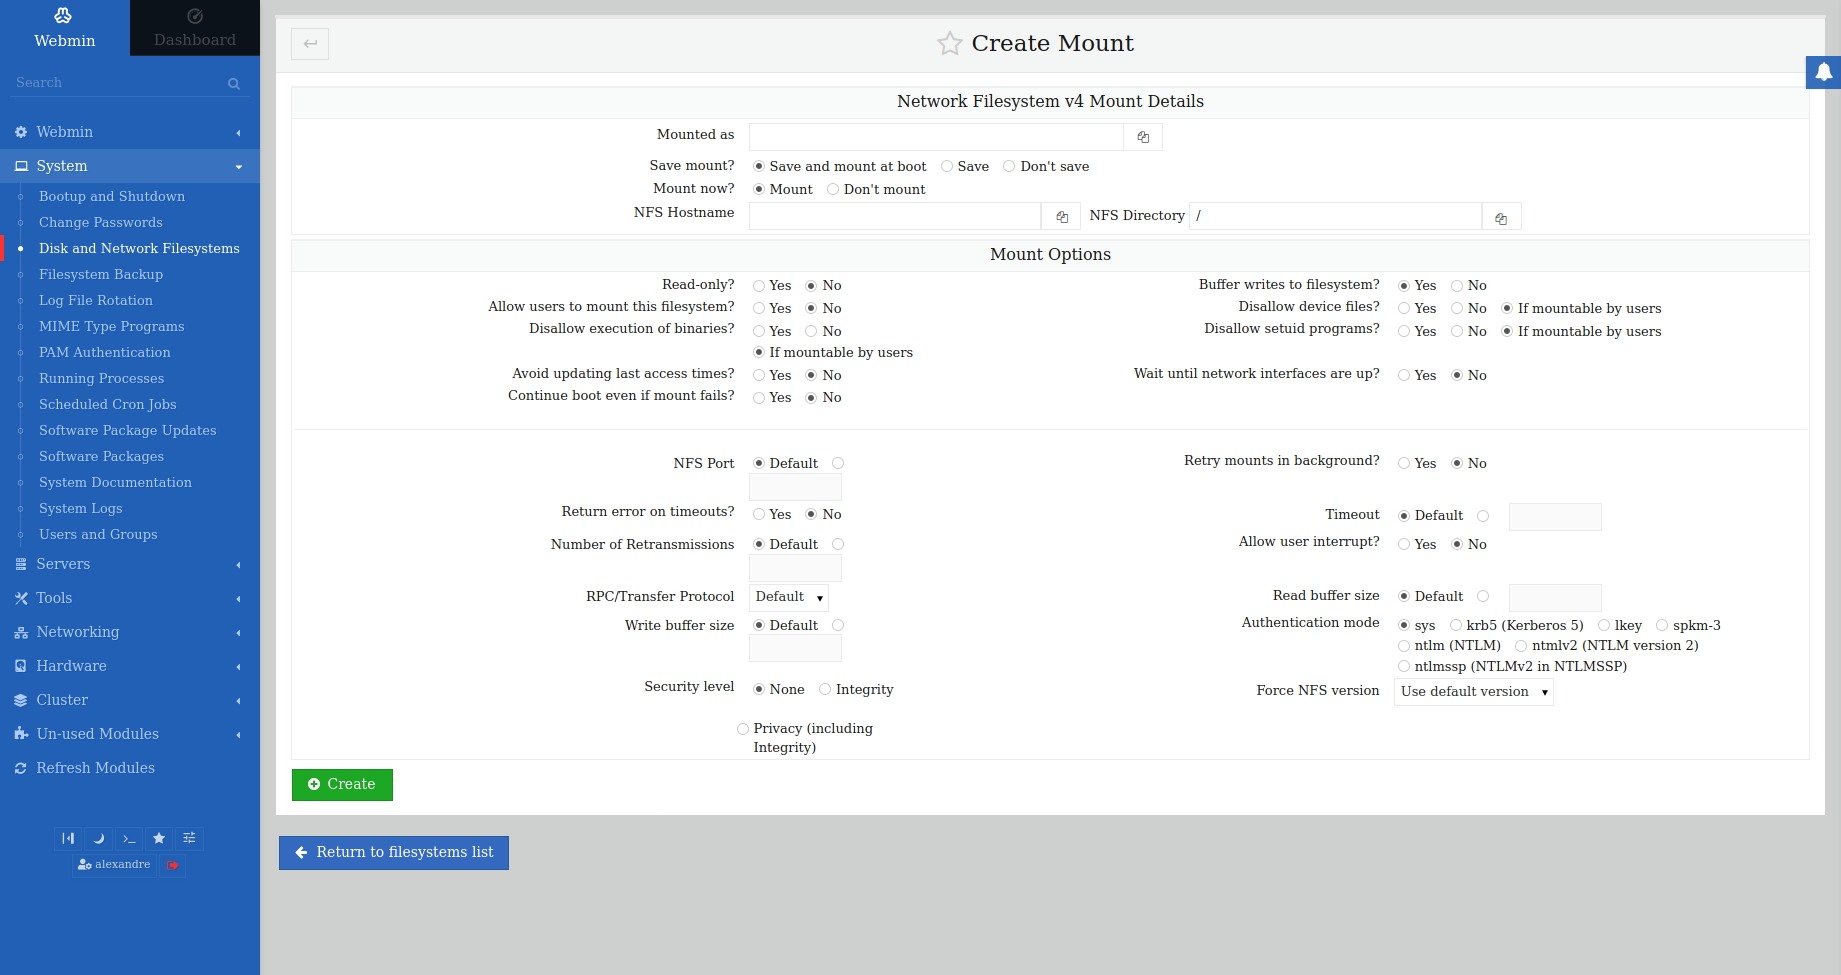The image size is (1841, 975).
Task: Click Return to filesystems list
Action: pos(394,853)
